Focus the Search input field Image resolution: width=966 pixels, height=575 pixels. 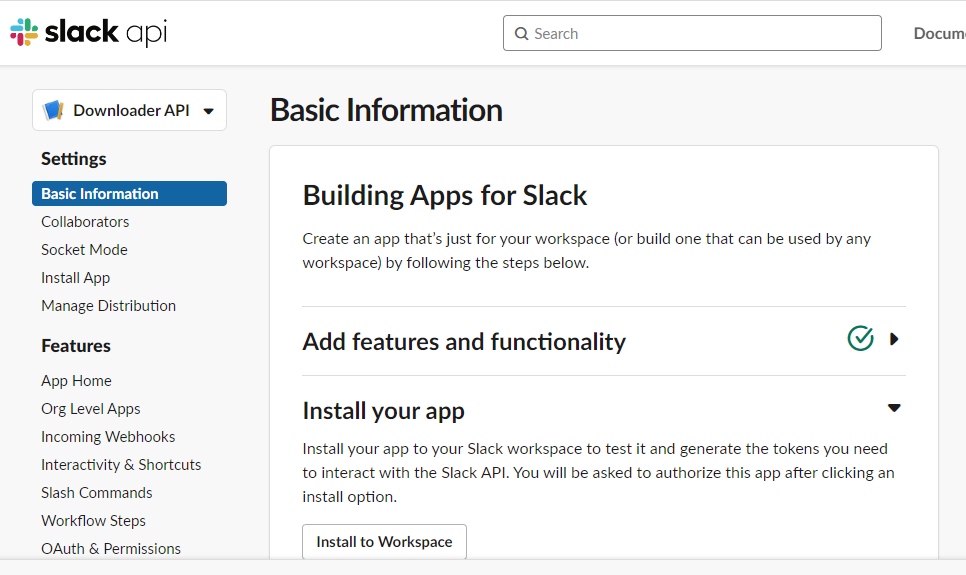(x=692, y=33)
